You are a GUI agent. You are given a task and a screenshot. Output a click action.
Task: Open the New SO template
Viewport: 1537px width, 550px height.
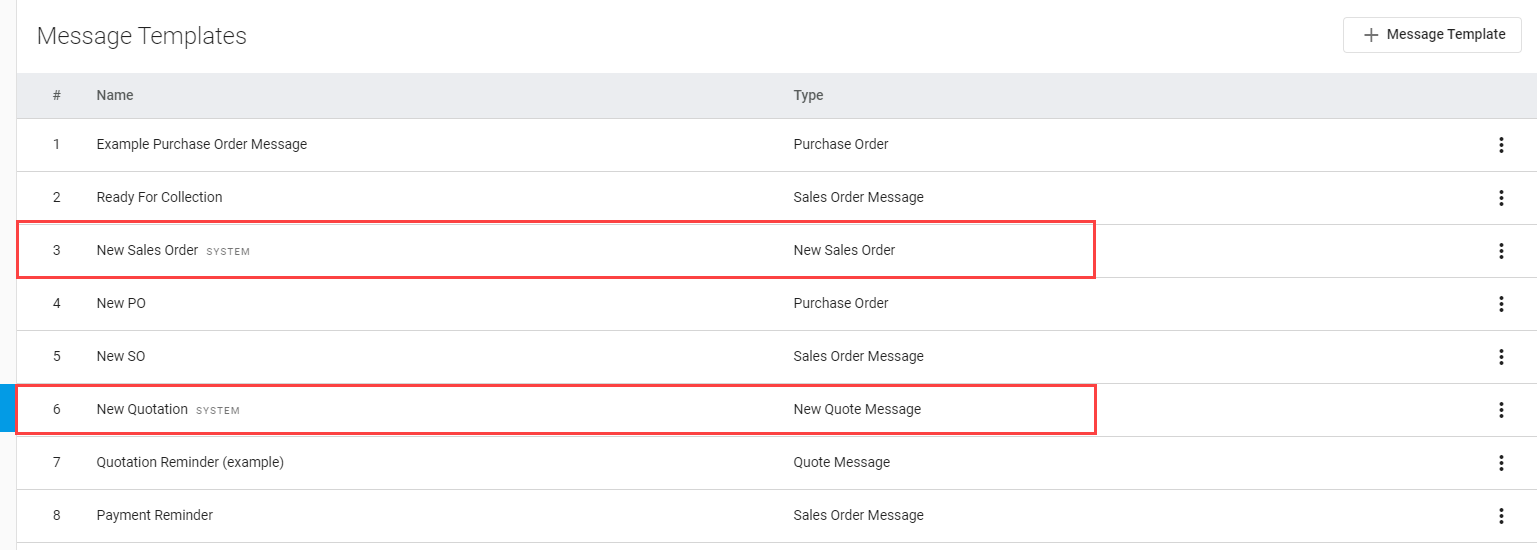pos(120,356)
